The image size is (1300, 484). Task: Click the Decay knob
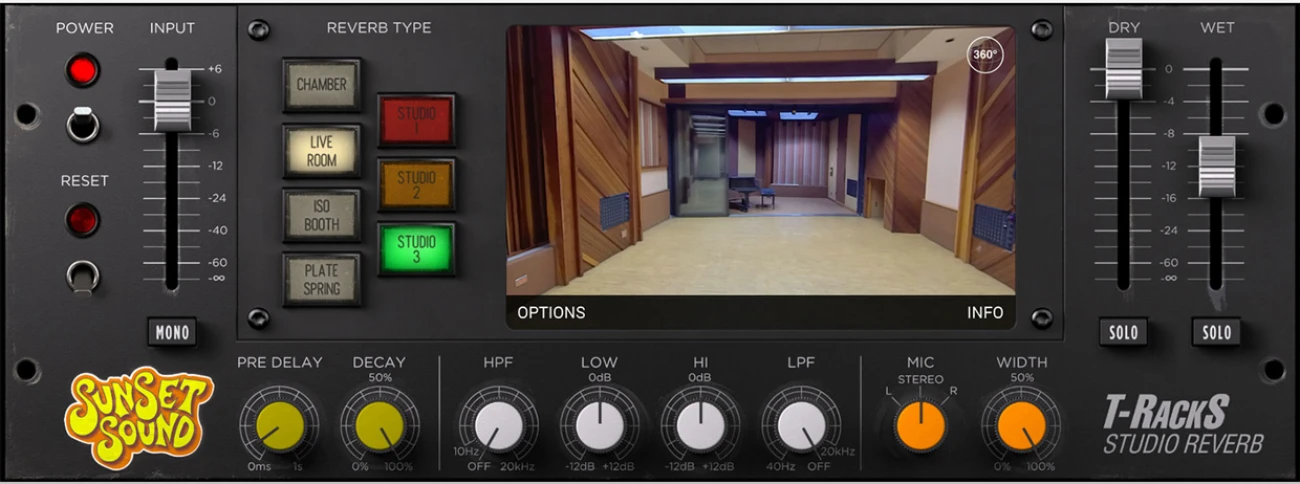point(379,427)
